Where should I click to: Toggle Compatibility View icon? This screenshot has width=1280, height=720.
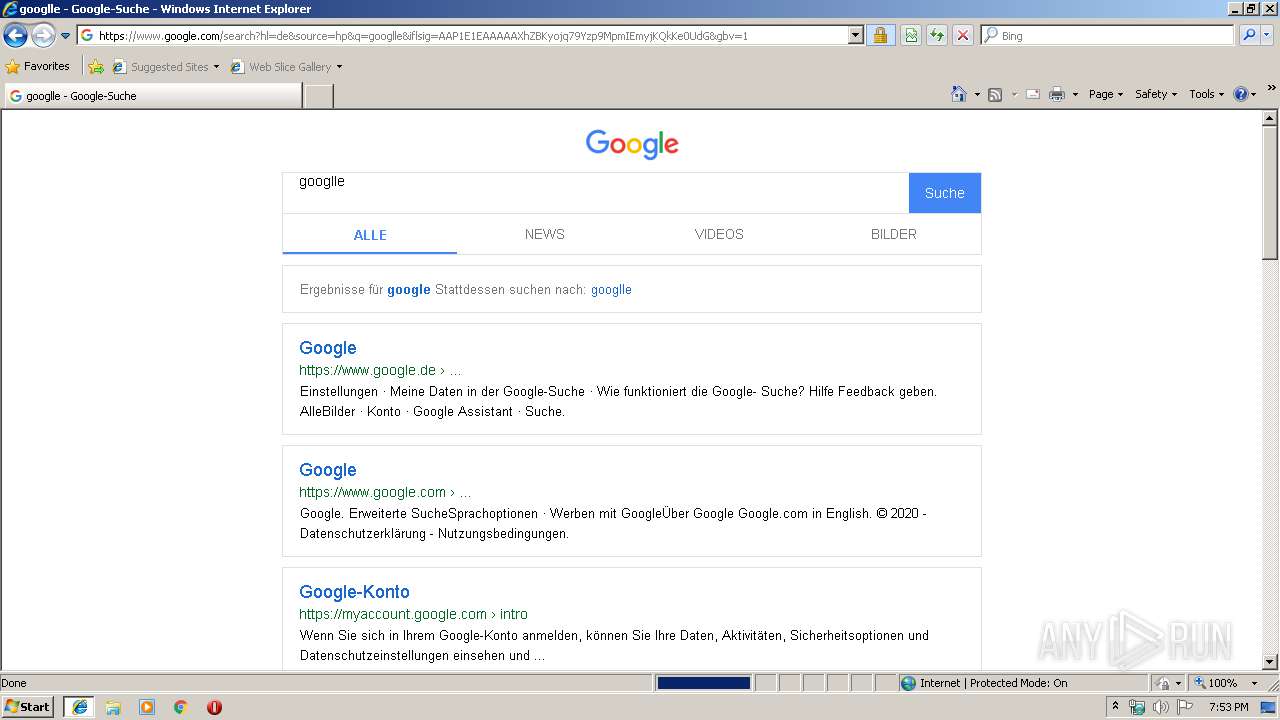tap(911, 35)
